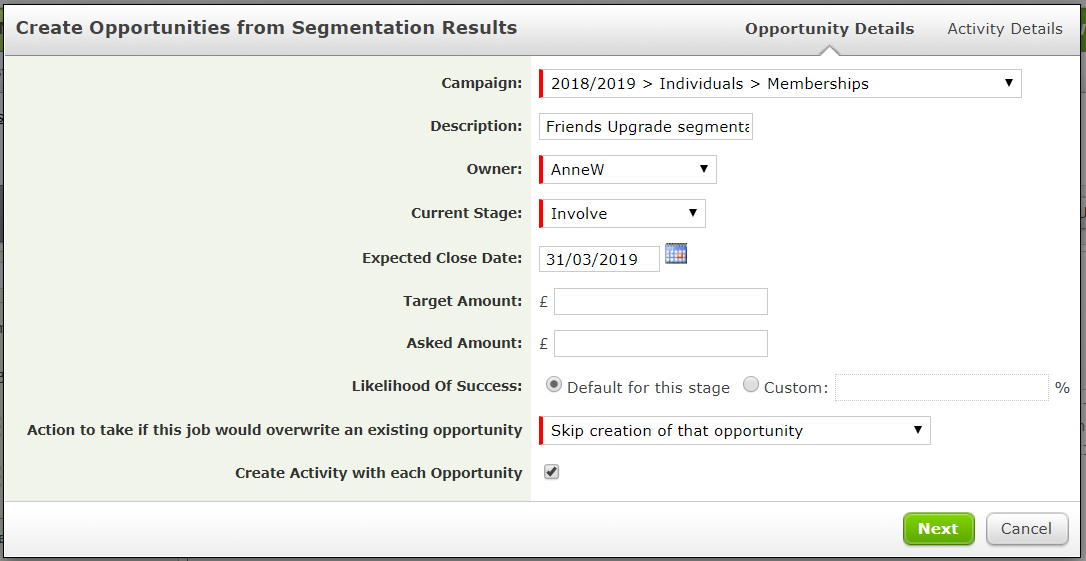Screen dimensions: 1086x561
Task: Click into the Target Amount field
Action: [661, 301]
